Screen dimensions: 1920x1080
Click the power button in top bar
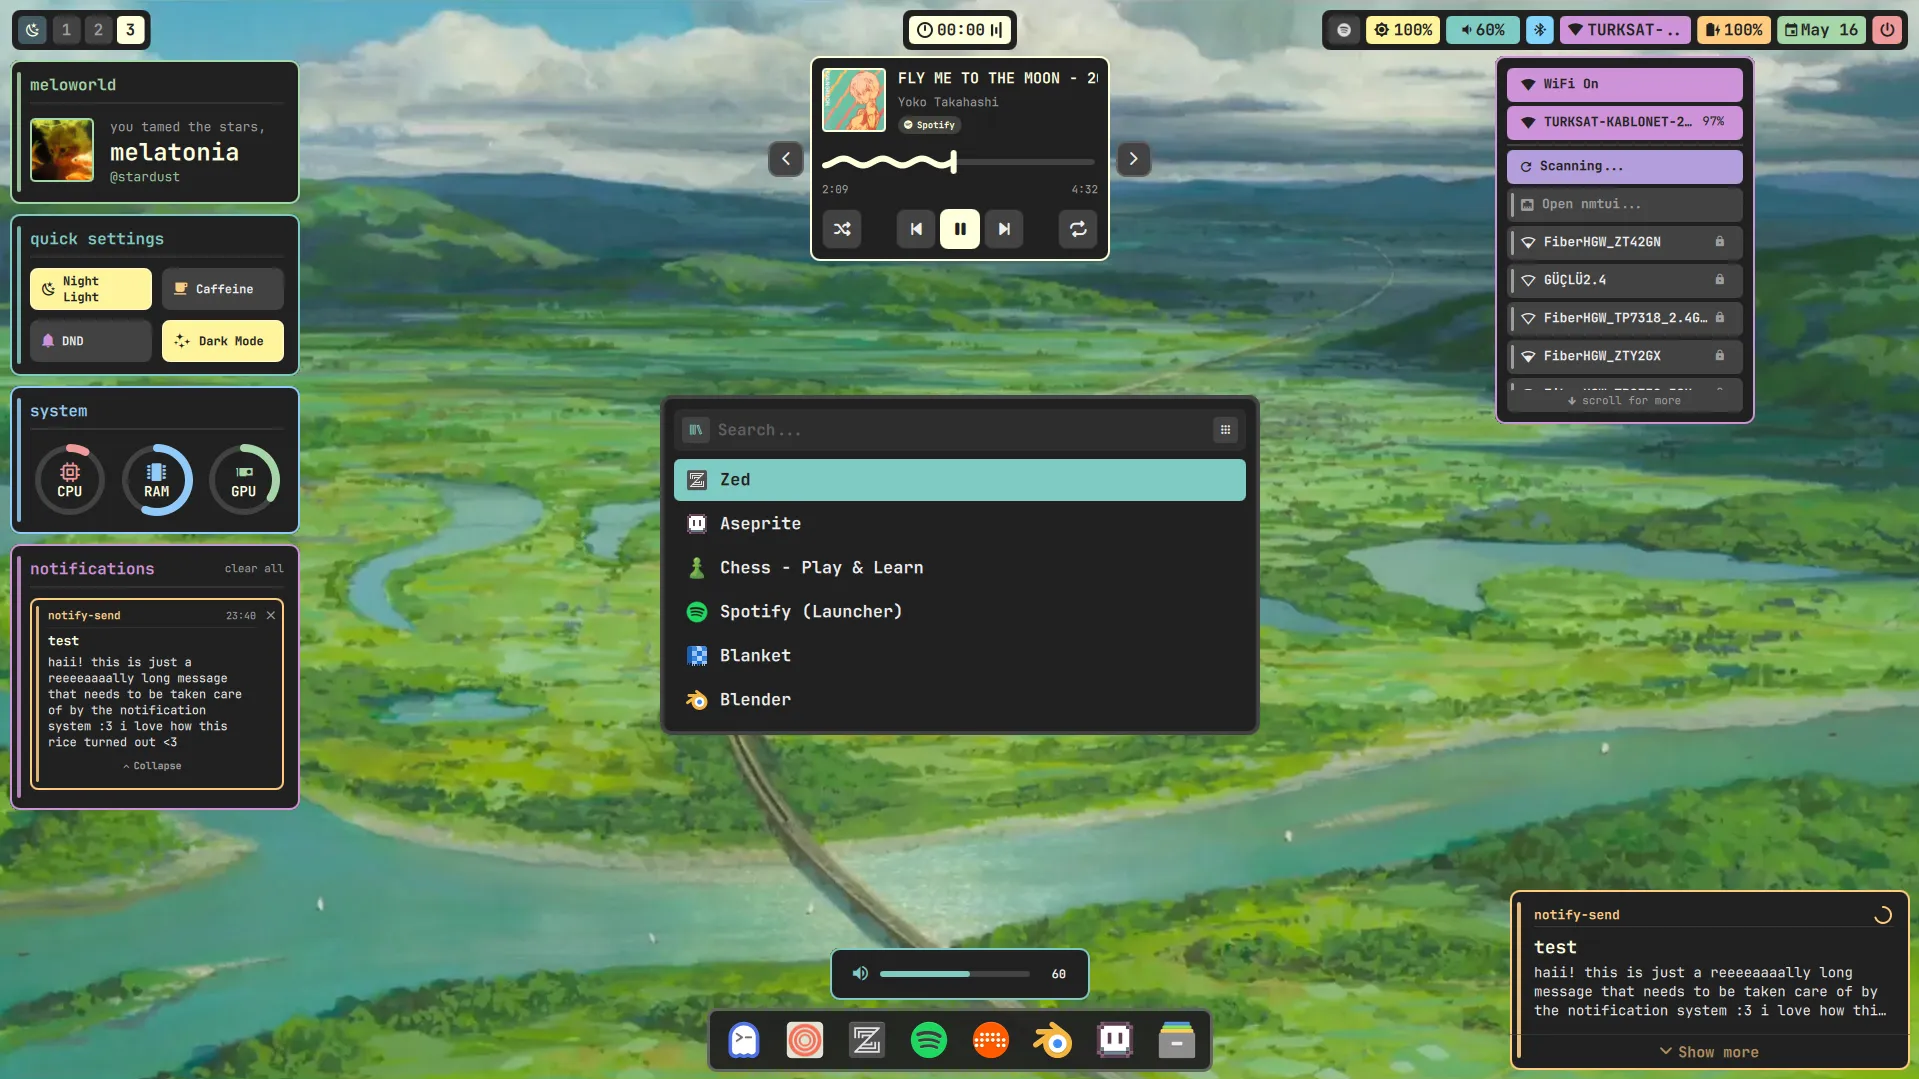pos(1887,30)
